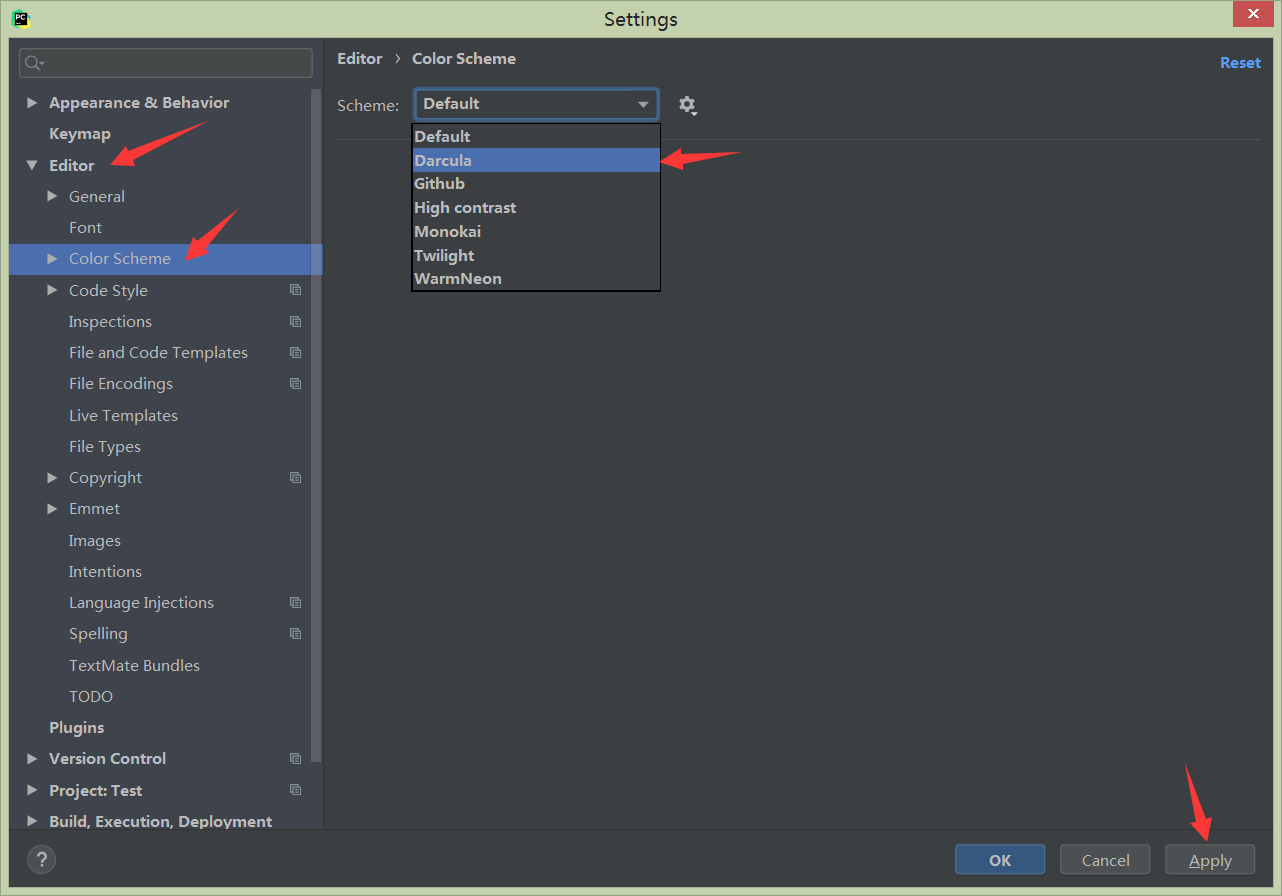Screen dimensions: 1282x896
Task: Choose Monokai in the scheme list
Action: (535, 231)
